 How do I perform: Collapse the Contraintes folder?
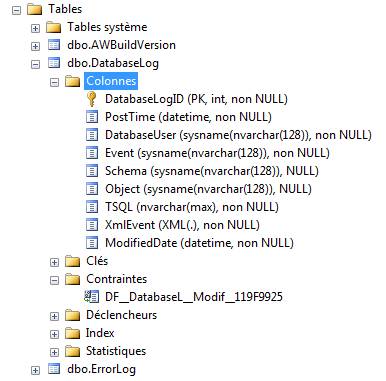click(x=54, y=280)
